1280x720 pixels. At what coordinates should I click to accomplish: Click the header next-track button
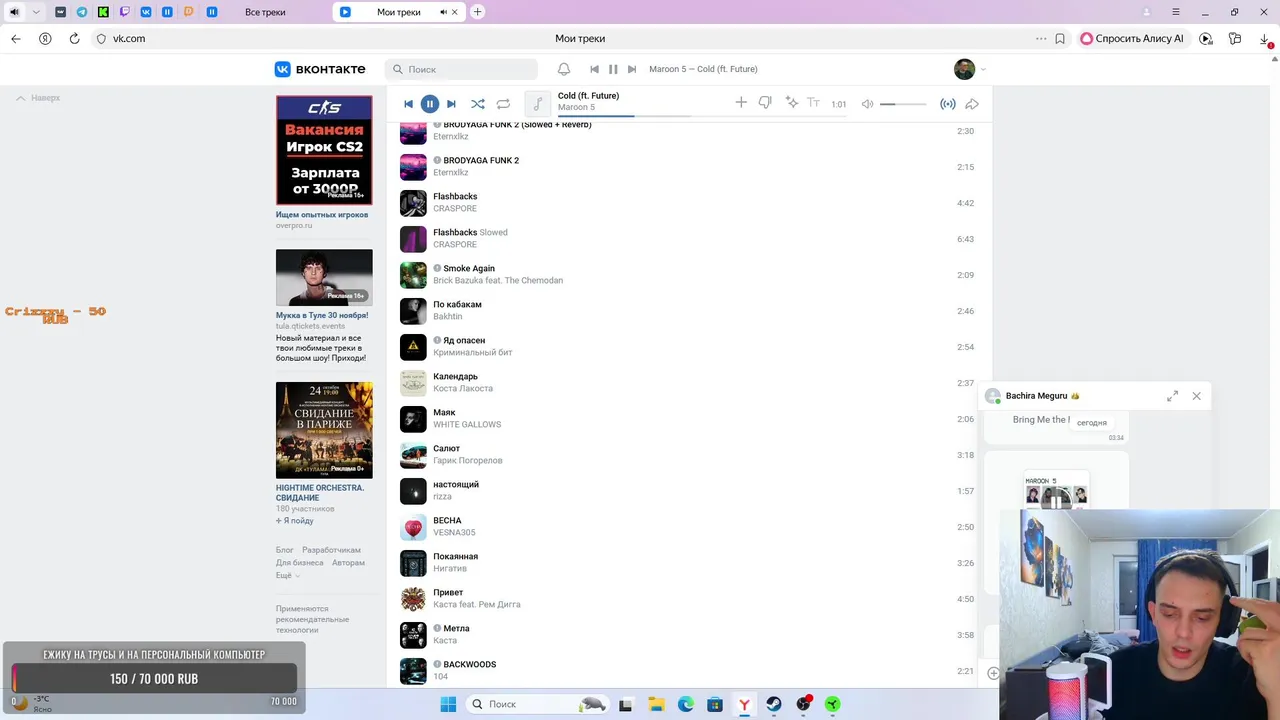click(632, 69)
